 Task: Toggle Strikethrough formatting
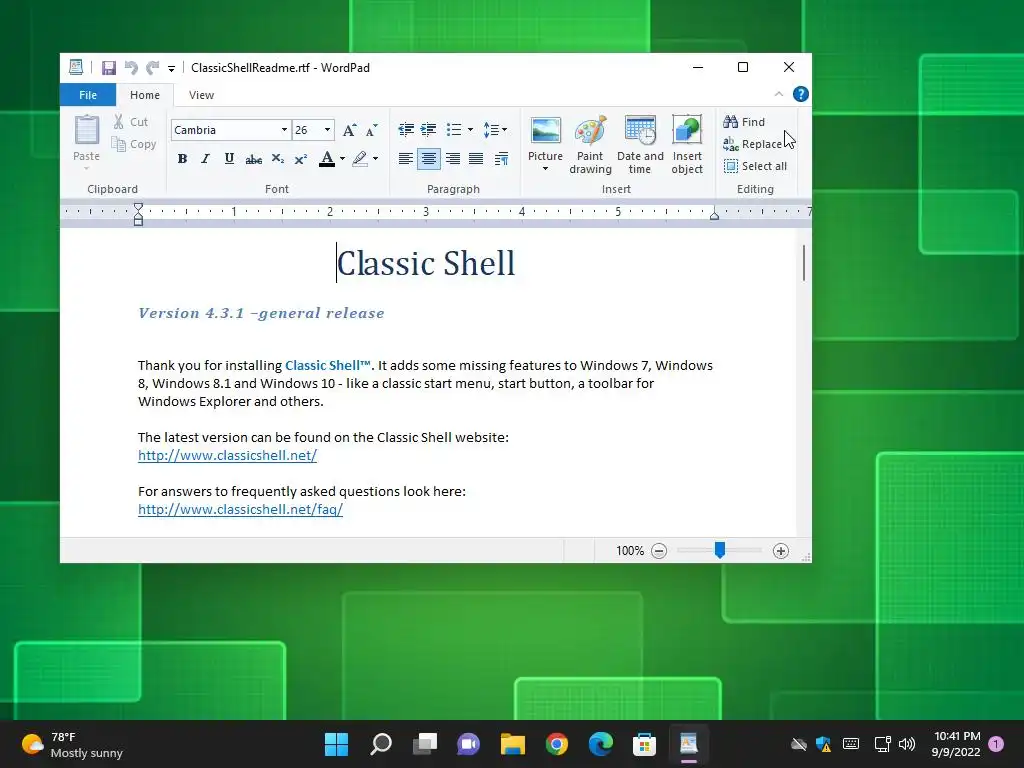click(253, 159)
